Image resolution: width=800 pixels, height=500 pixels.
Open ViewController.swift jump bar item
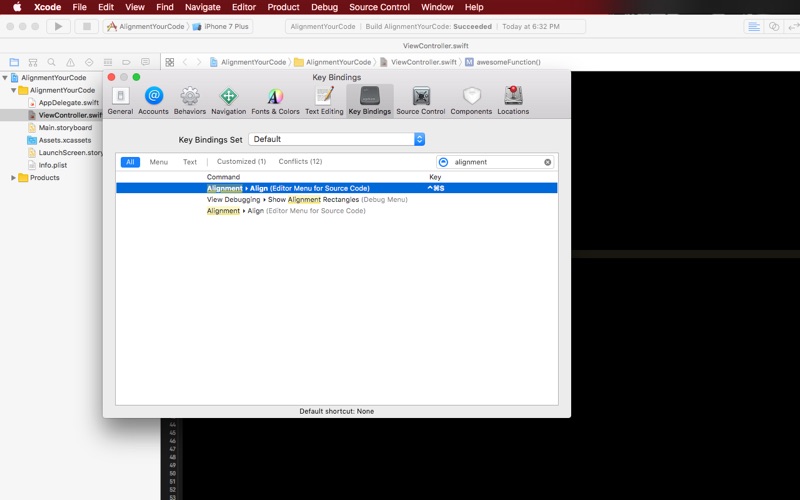[x=418, y=62]
